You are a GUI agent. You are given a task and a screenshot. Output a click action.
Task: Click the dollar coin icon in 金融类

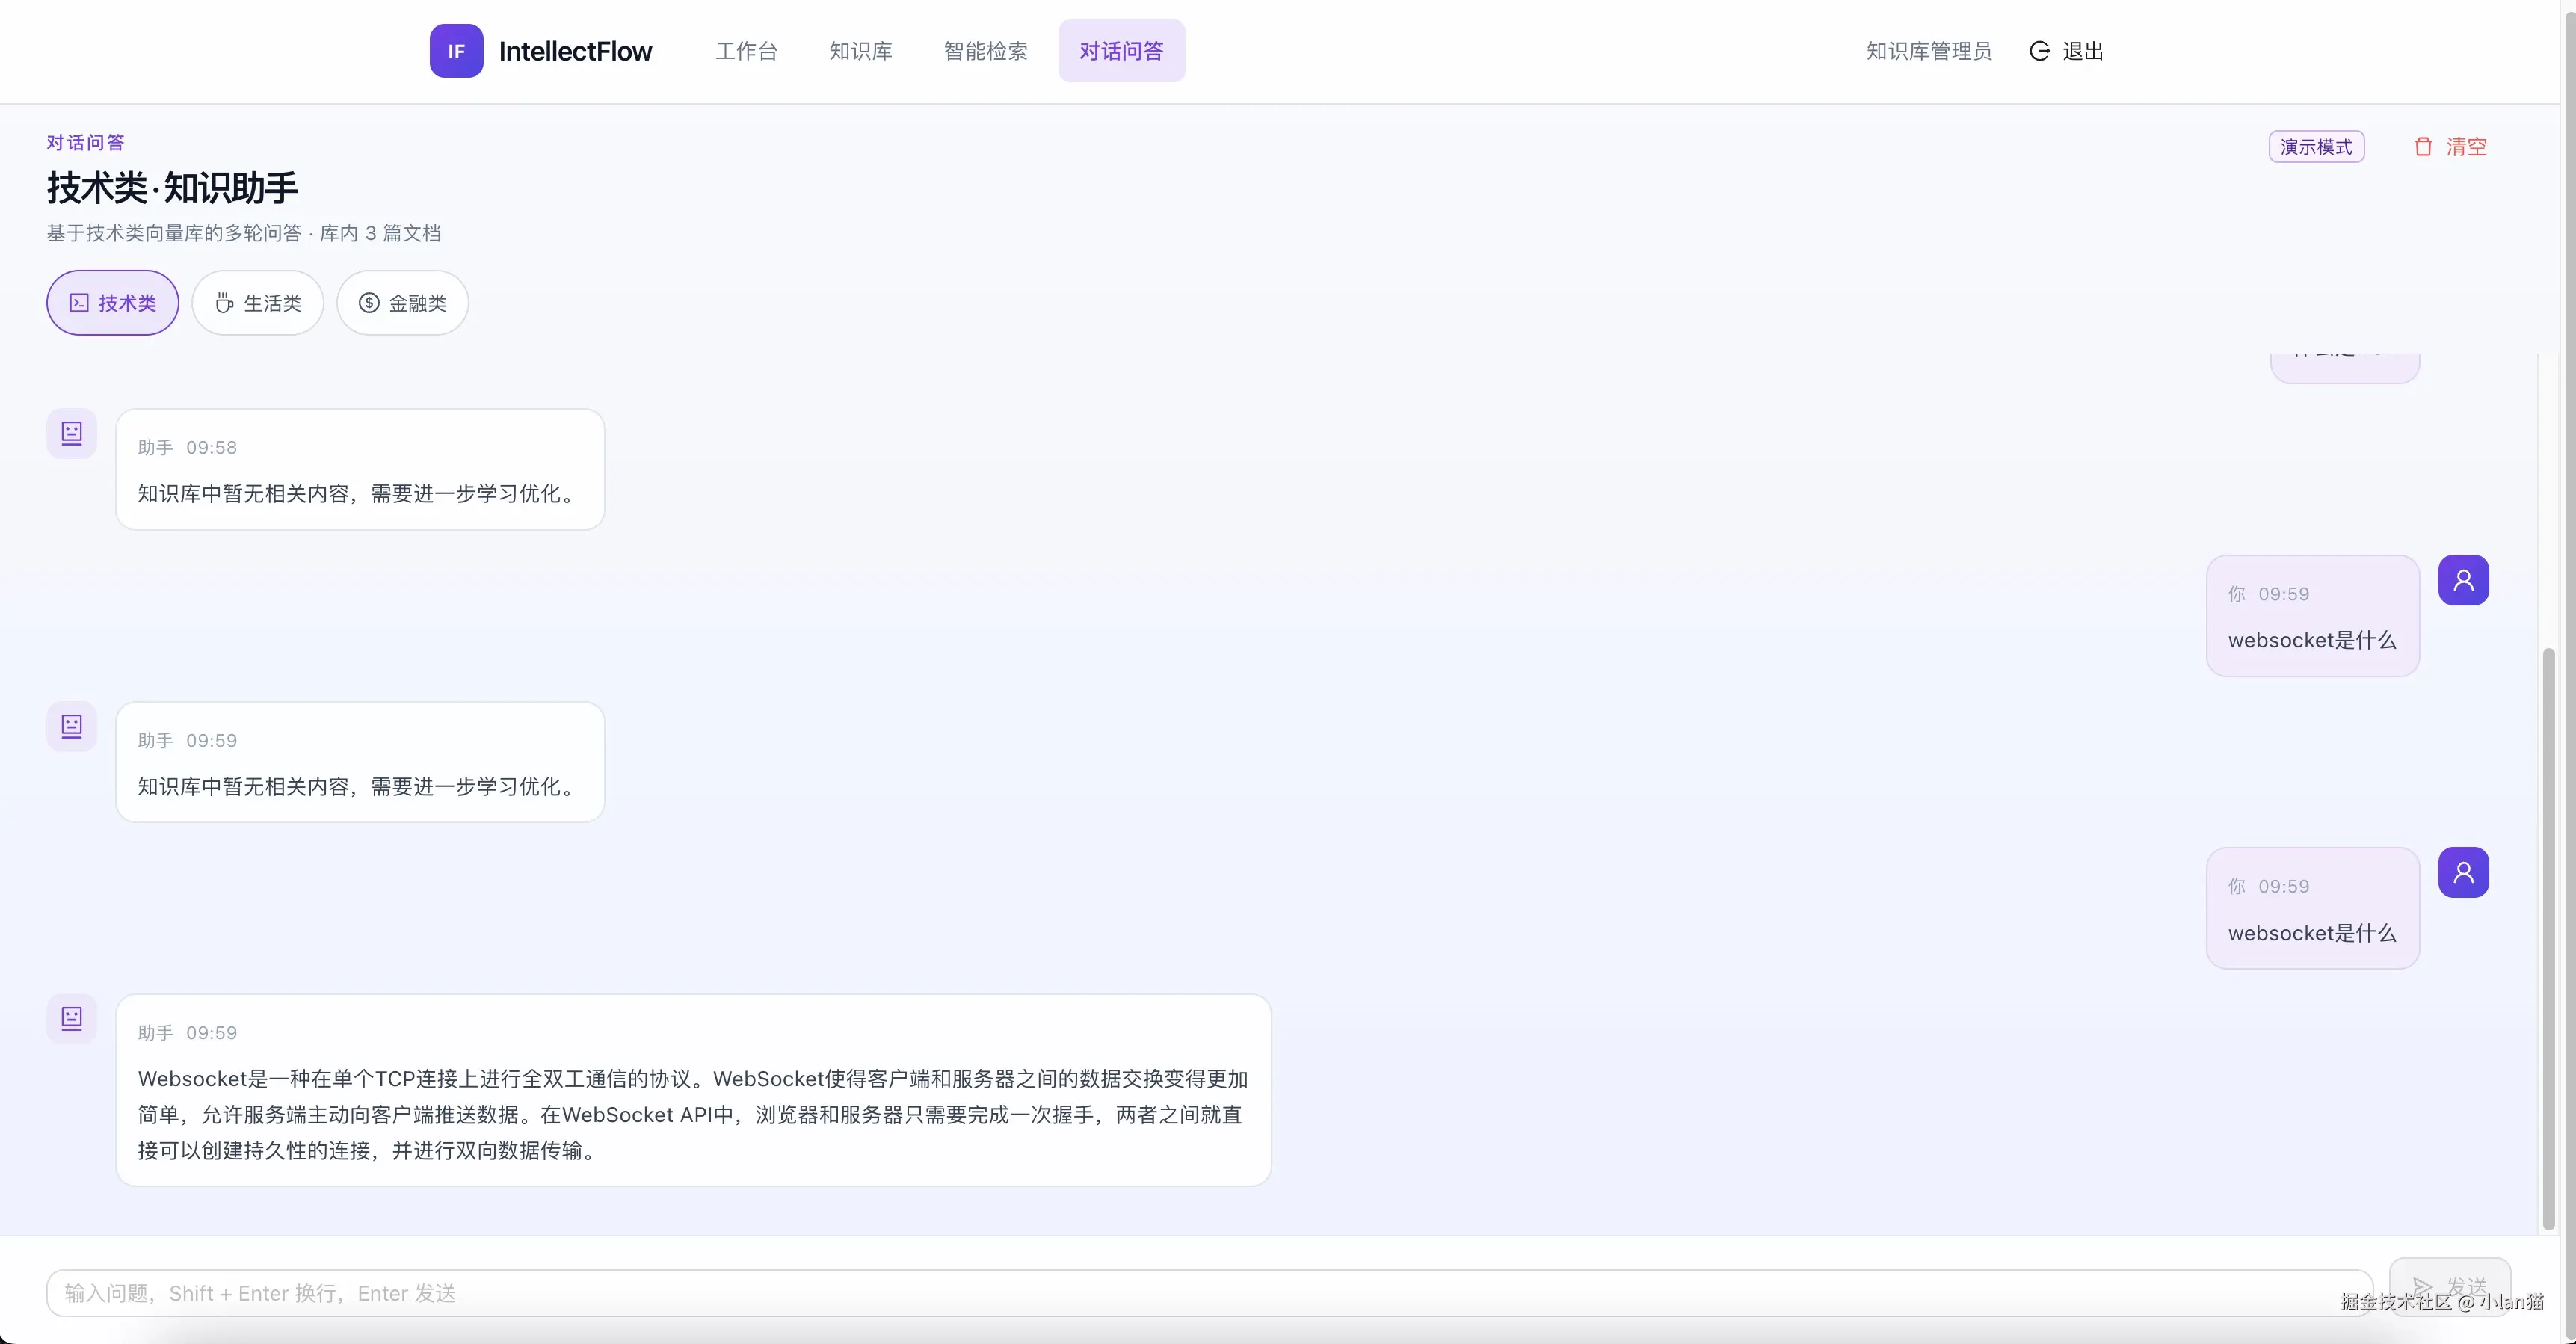click(x=369, y=303)
